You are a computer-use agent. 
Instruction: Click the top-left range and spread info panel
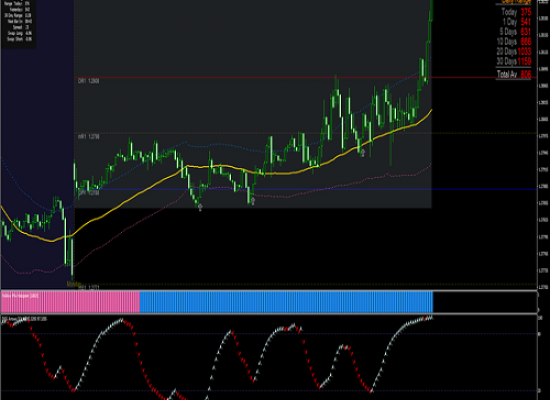click(18, 22)
